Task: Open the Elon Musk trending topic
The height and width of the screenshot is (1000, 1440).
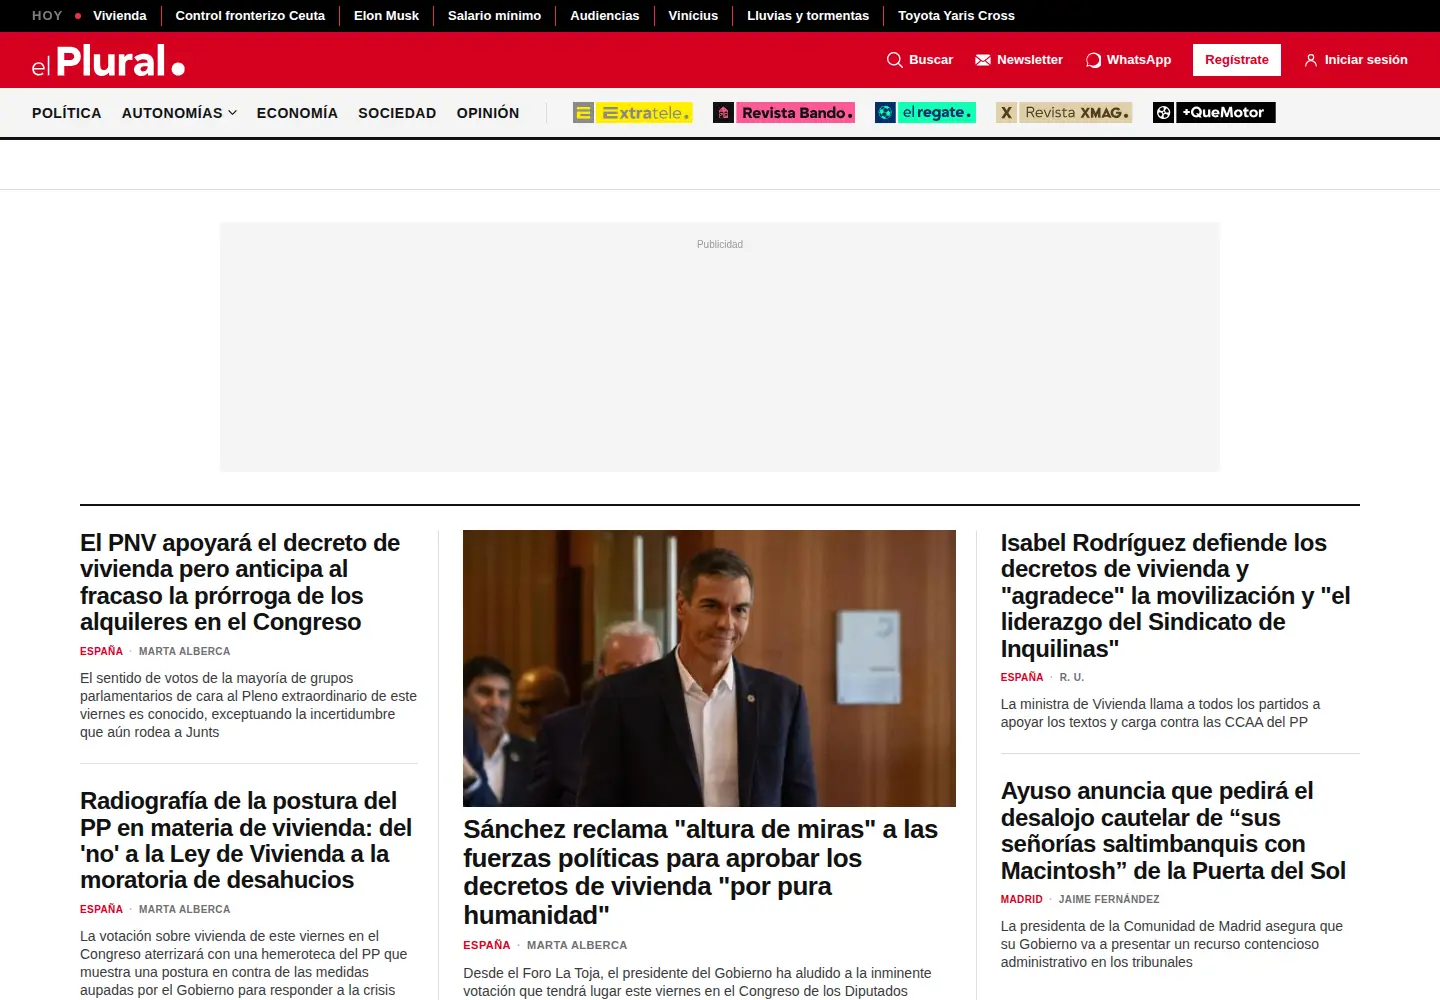Action: [386, 16]
